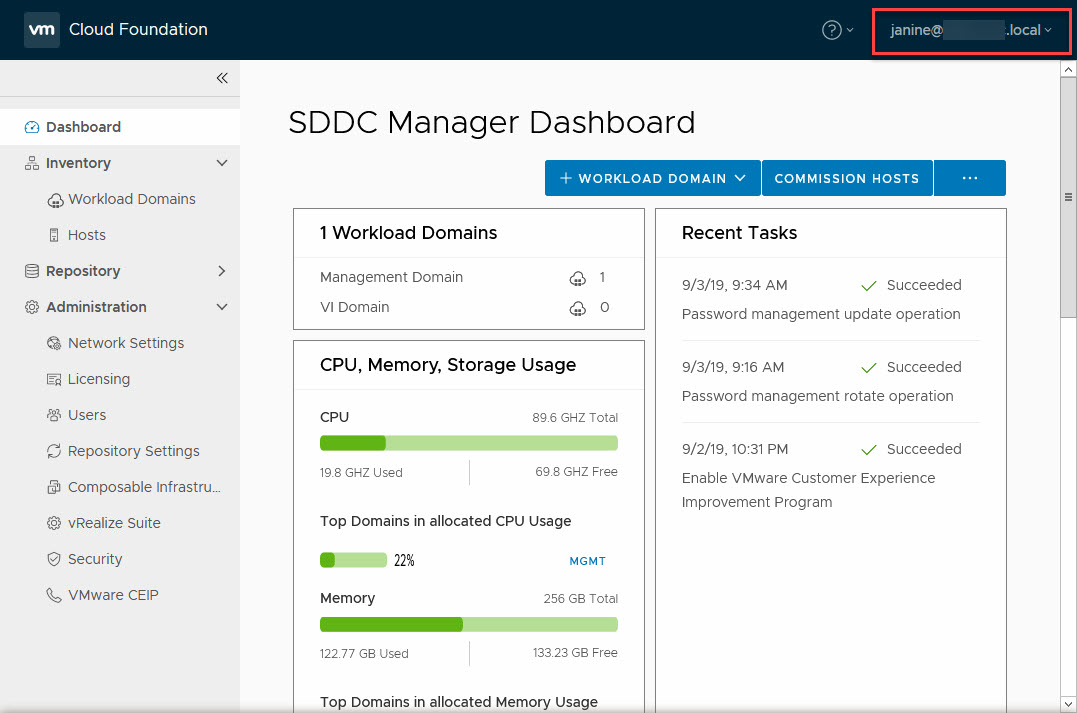This screenshot has width=1077, height=713.
Task: Click the 89.6 GHZ Total value
Action: tap(575, 418)
